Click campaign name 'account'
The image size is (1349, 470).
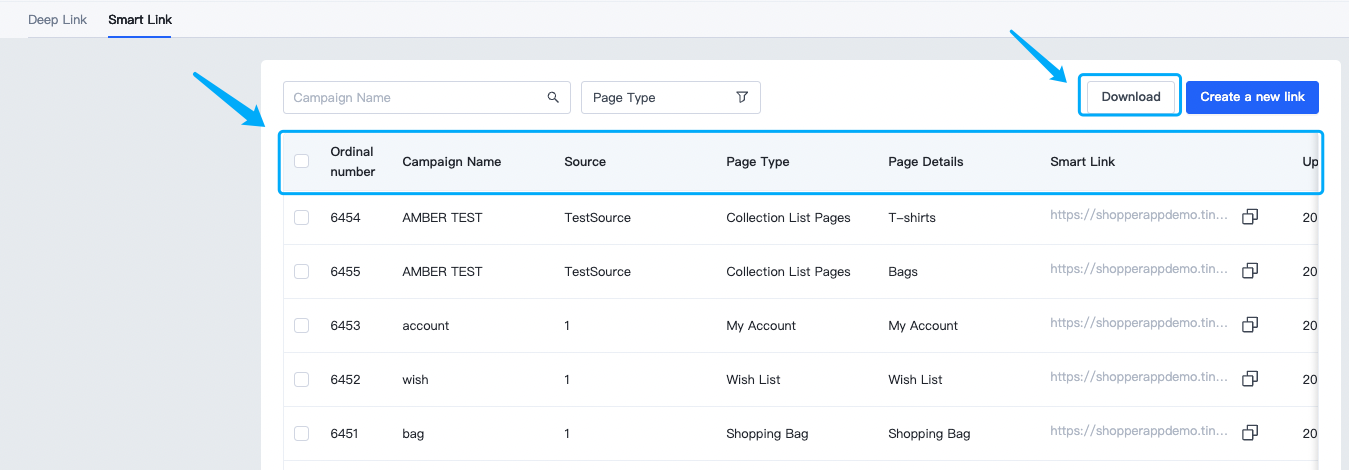[426, 325]
